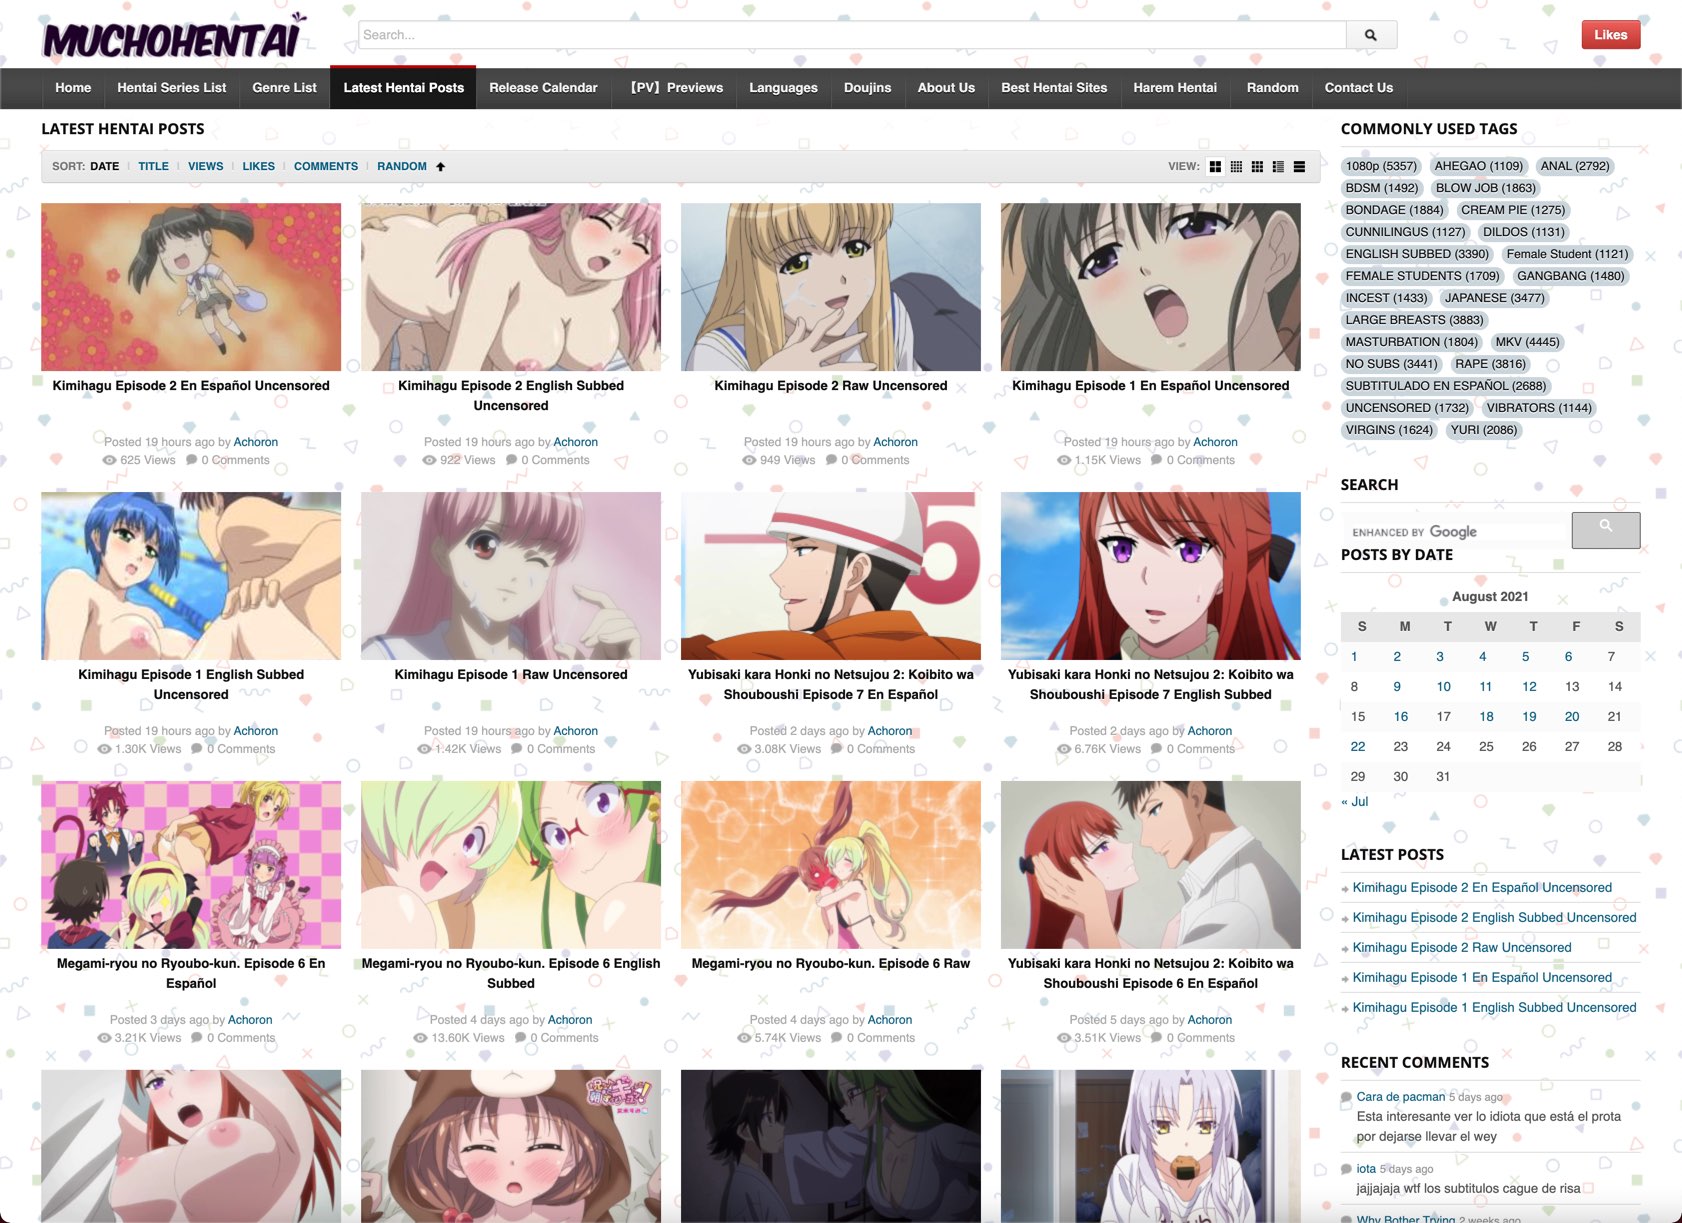Select the large grid view icon
The width and height of the screenshot is (1682, 1223).
(x=1215, y=167)
